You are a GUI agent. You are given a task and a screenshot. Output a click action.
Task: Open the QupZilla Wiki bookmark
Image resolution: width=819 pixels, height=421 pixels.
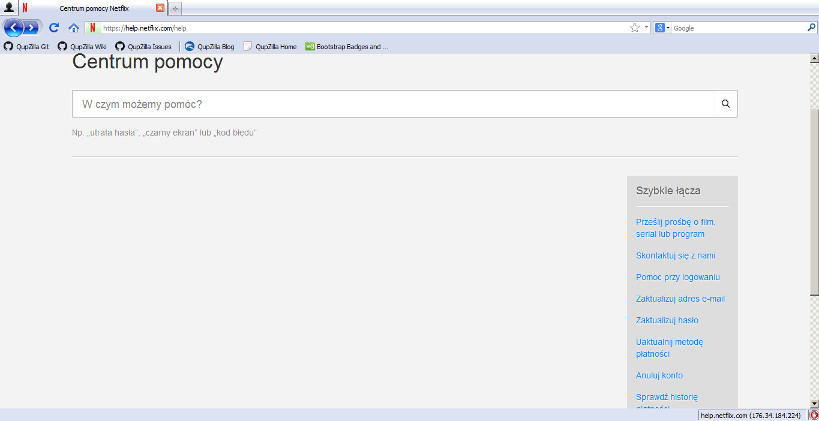82,46
